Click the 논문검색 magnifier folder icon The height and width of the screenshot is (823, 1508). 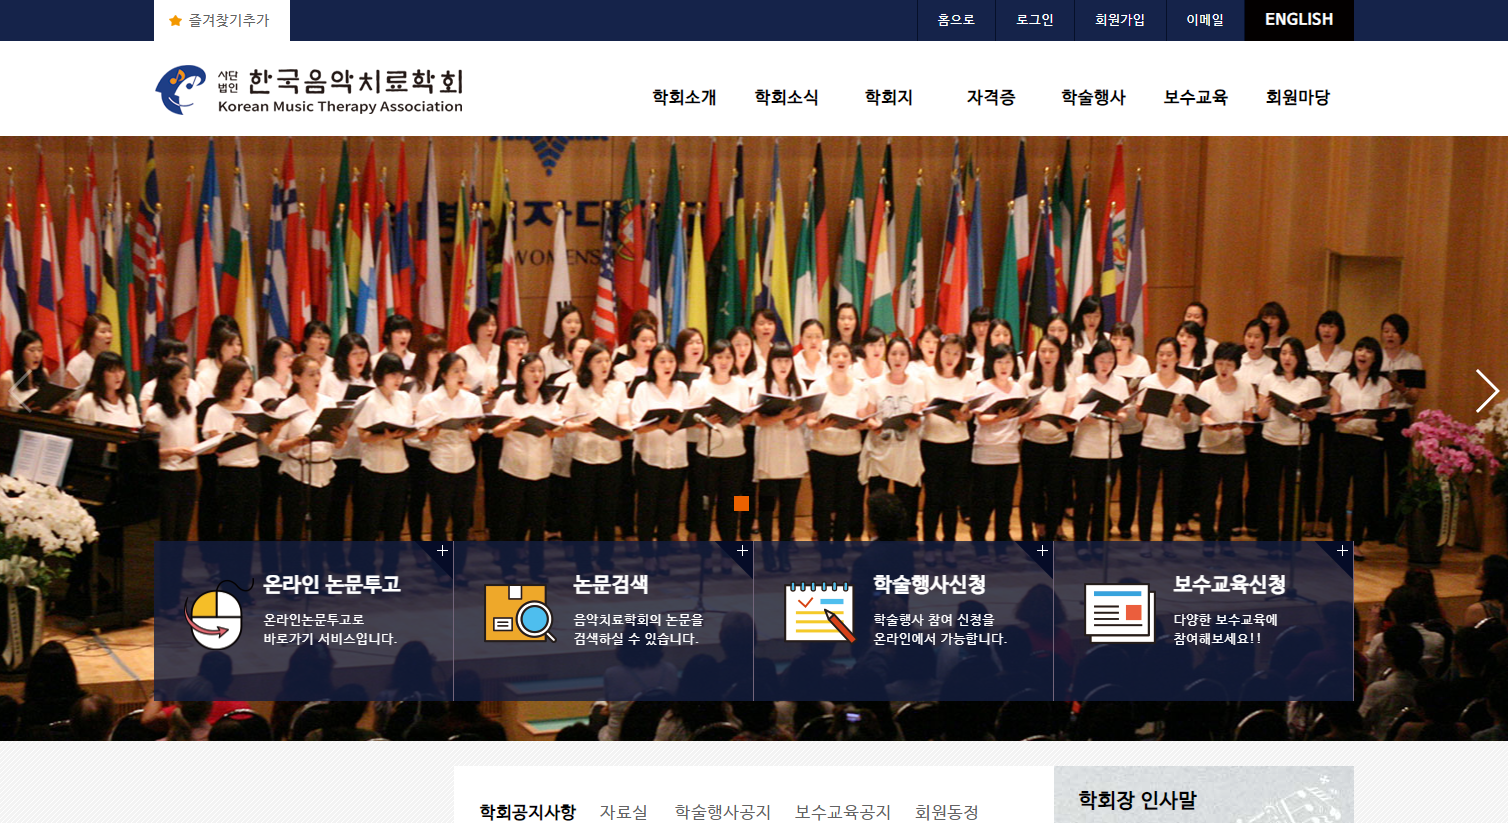[x=520, y=613]
